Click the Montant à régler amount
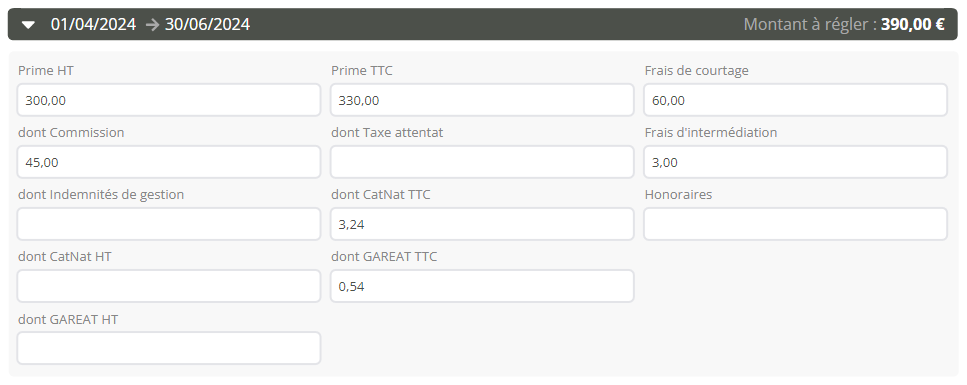Image resolution: width=967 pixels, height=385 pixels. tap(913, 24)
